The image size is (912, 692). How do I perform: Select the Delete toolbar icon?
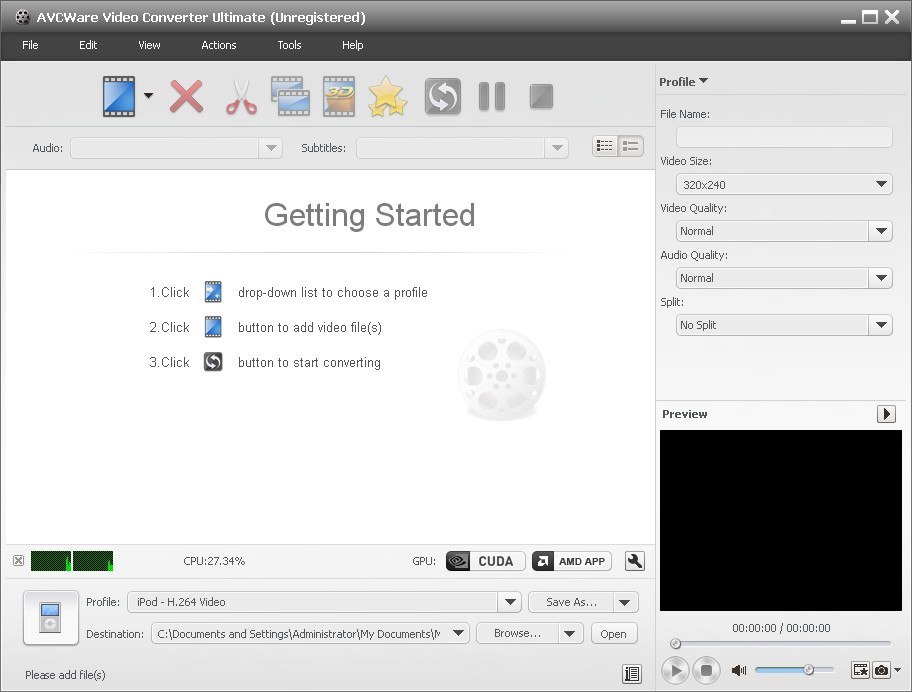coord(186,96)
